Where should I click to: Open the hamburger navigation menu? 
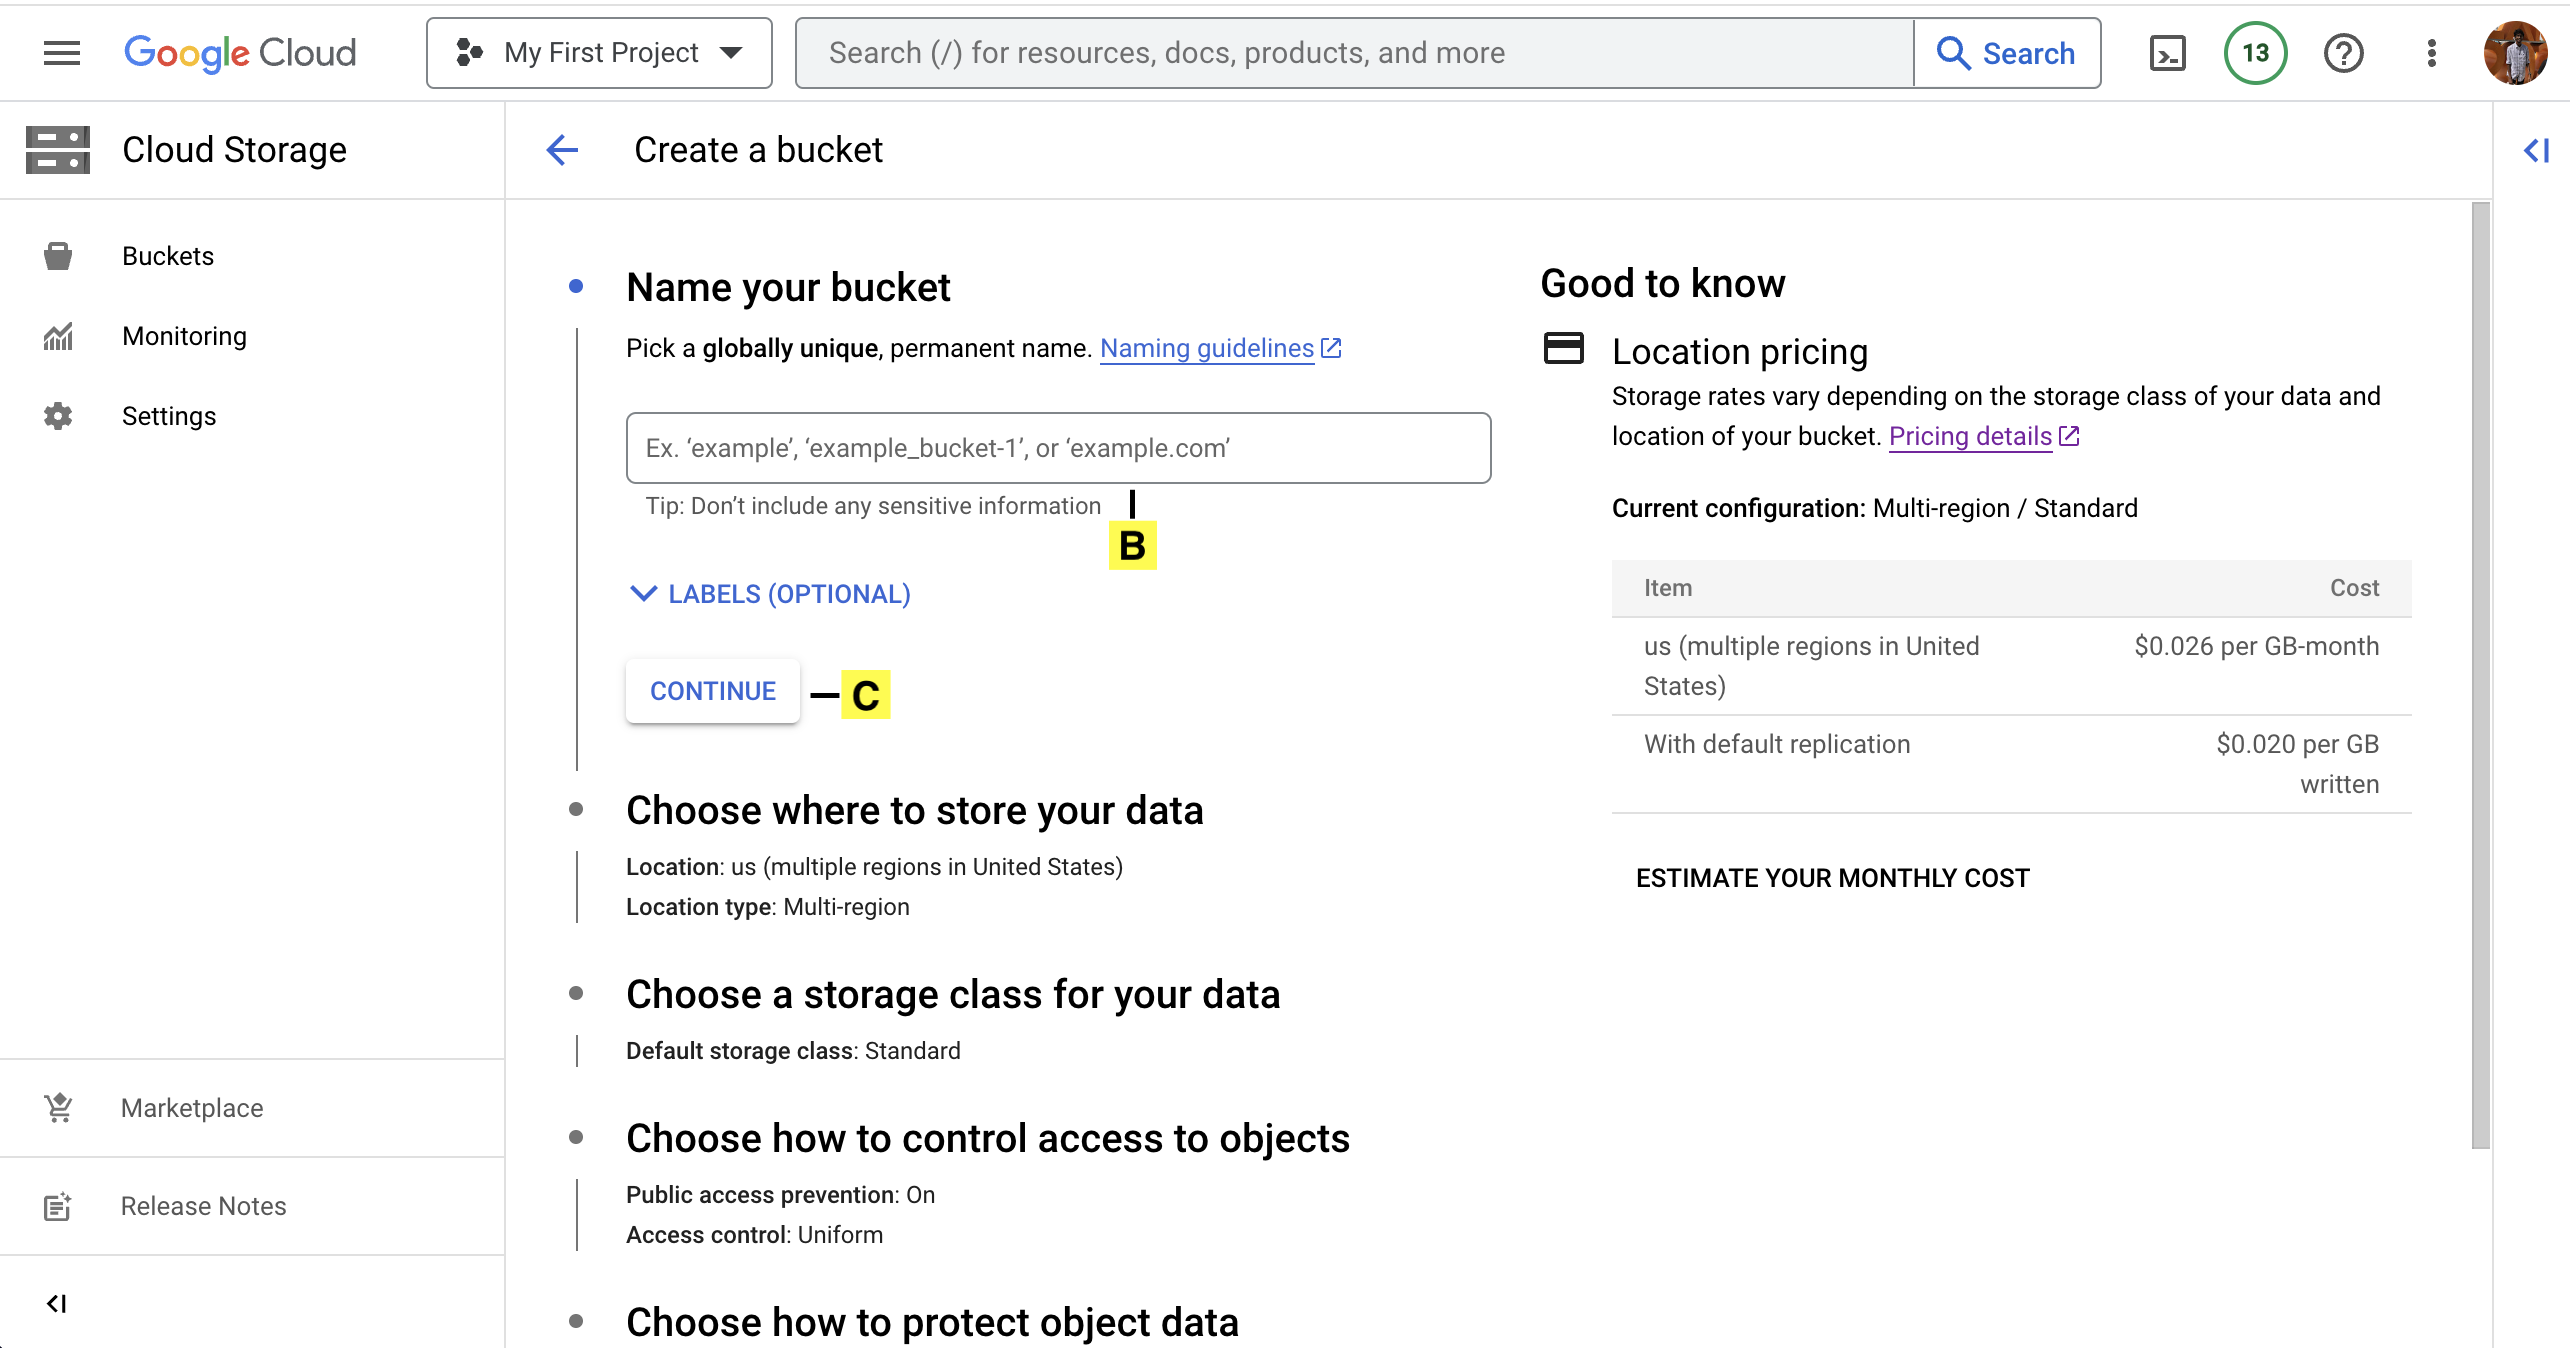(62, 53)
